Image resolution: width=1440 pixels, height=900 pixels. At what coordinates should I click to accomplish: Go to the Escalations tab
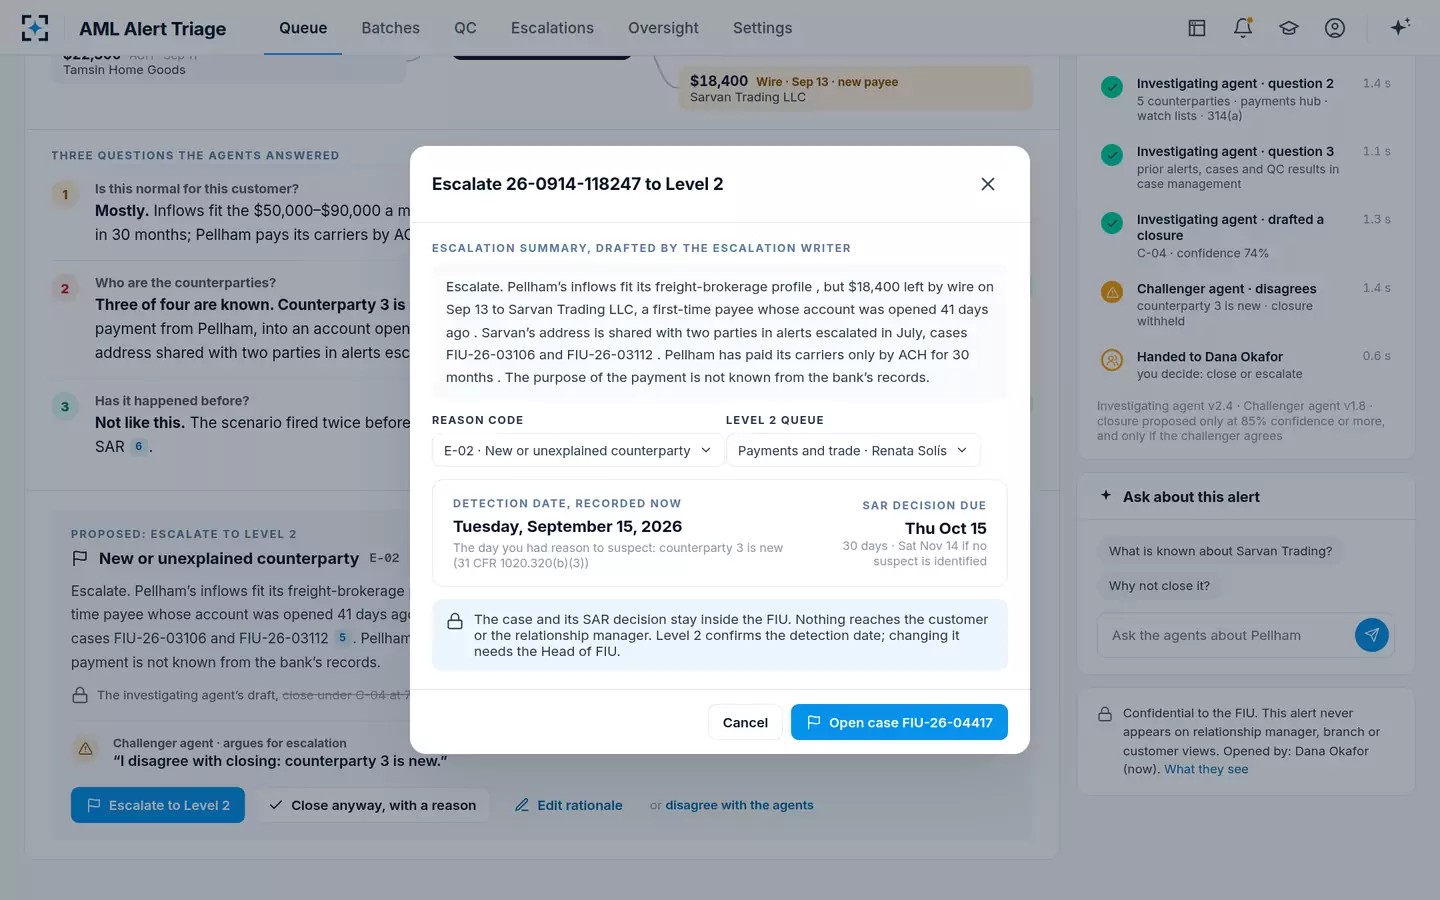point(552,28)
